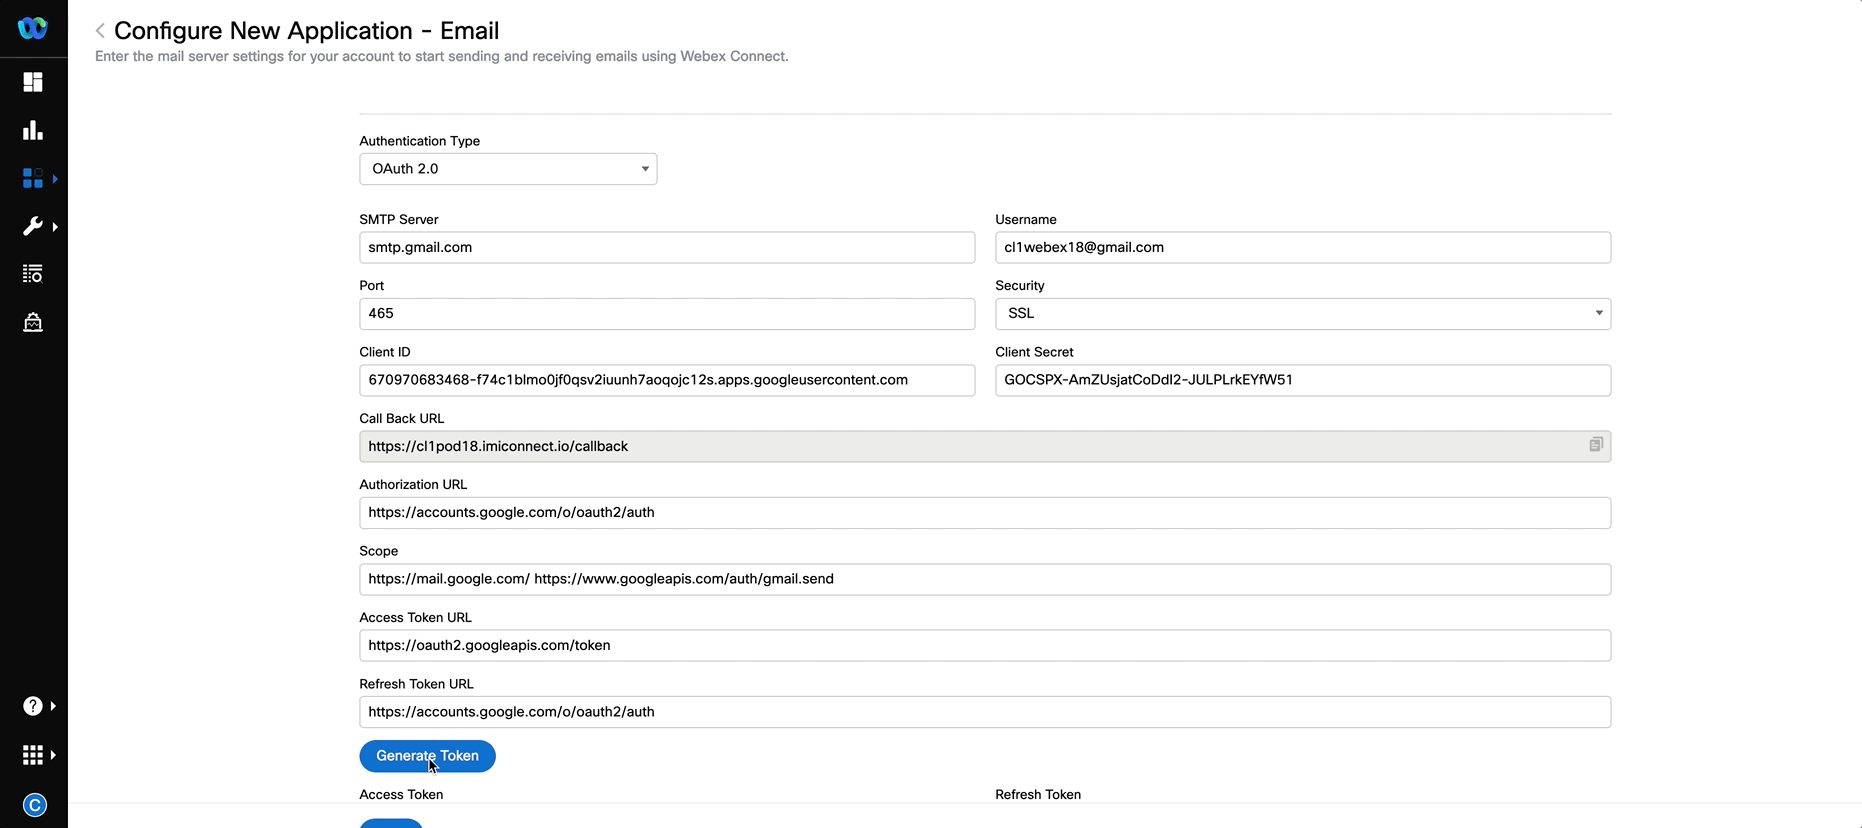Open the Reports bar chart icon
Image resolution: width=1862 pixels, height=828 pixels.
click(x=33, y=130)
